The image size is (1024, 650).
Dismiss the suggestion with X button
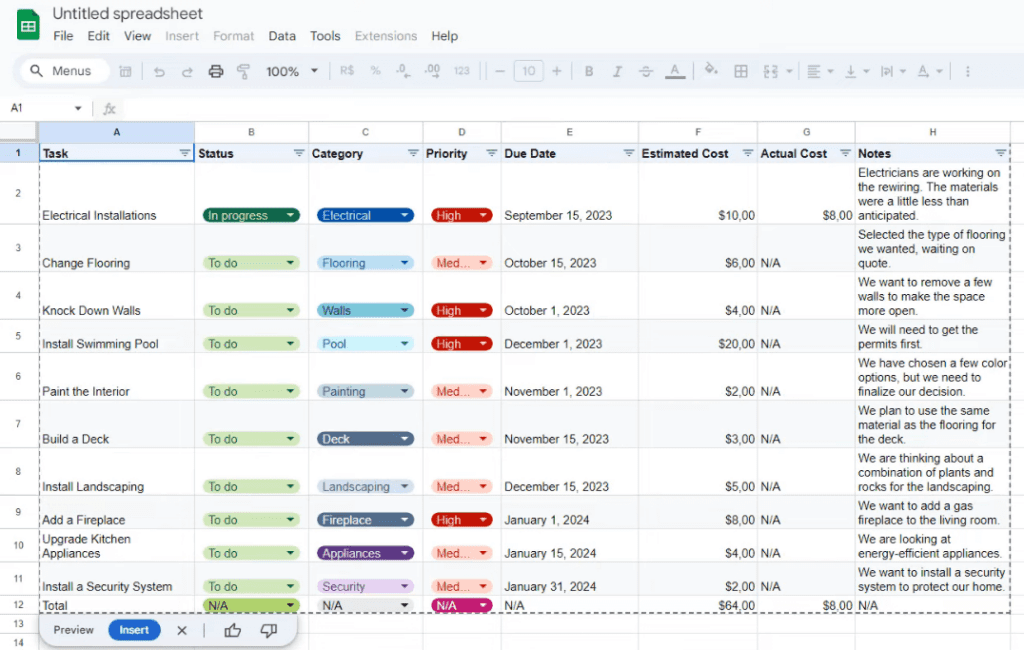point(182,630)
